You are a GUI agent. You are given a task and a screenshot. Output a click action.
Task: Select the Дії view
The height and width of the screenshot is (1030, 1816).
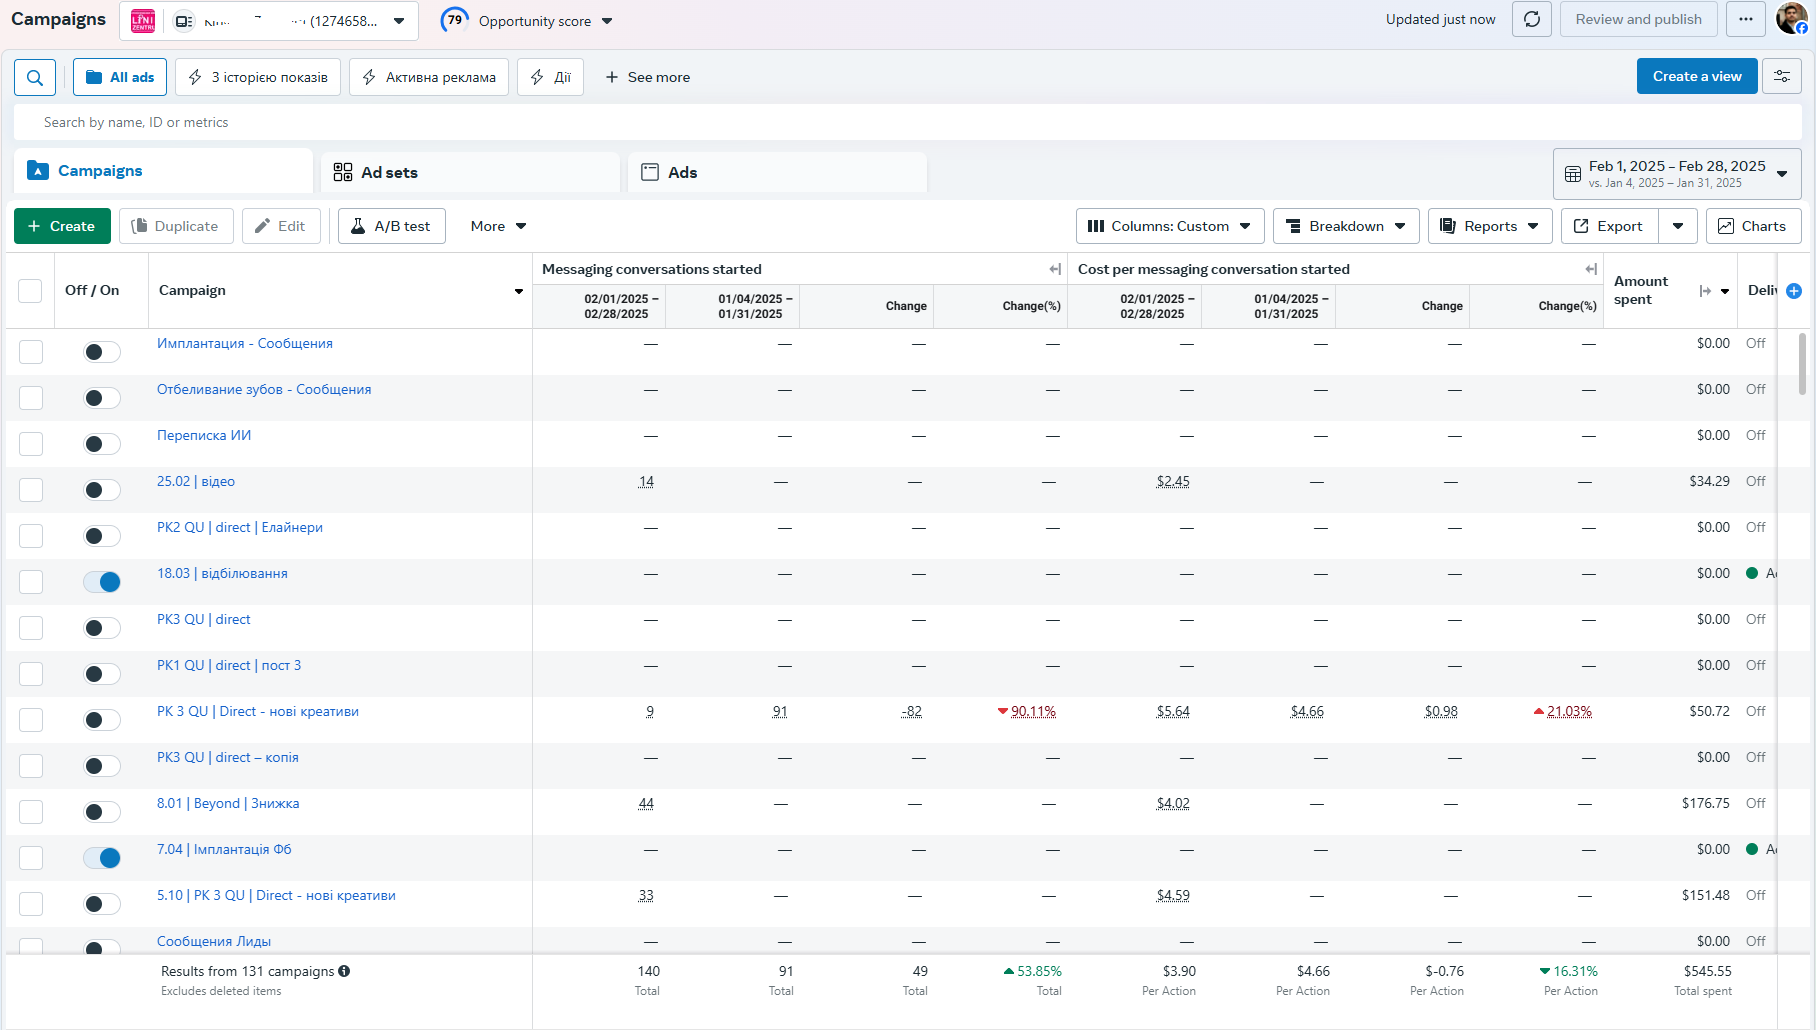coord(550,77)
